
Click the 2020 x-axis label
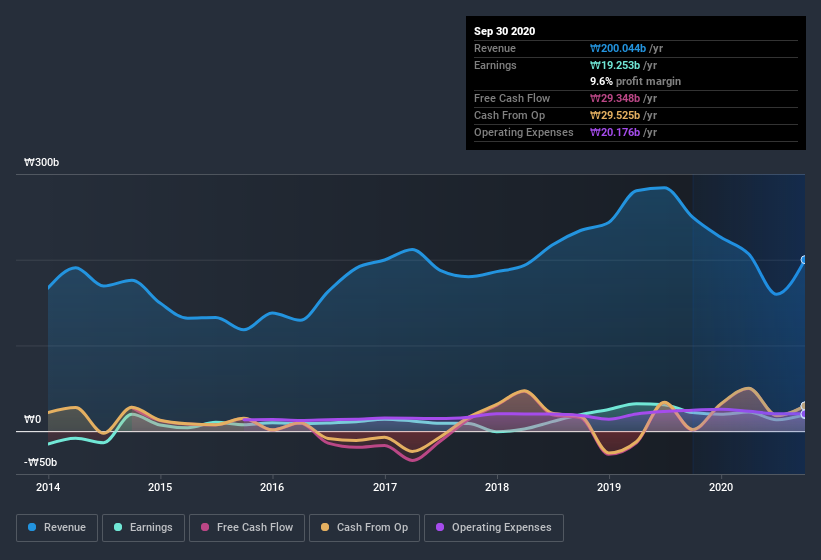click(722, 487)
